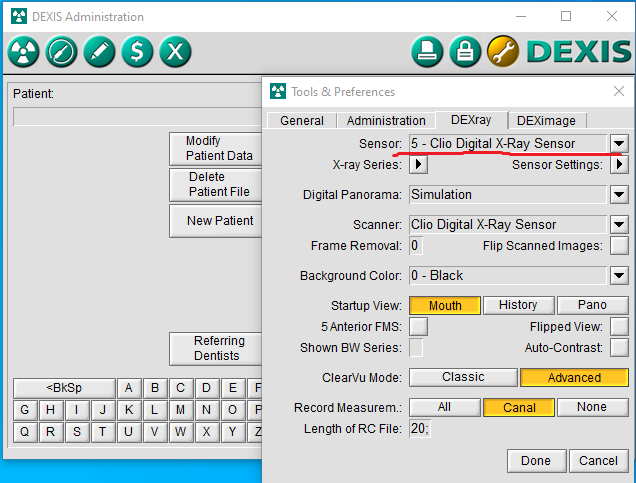Set Startup View to History
The height and width of the screenshot is (483, 636).
pyautogui.click(x=518, y=305)
